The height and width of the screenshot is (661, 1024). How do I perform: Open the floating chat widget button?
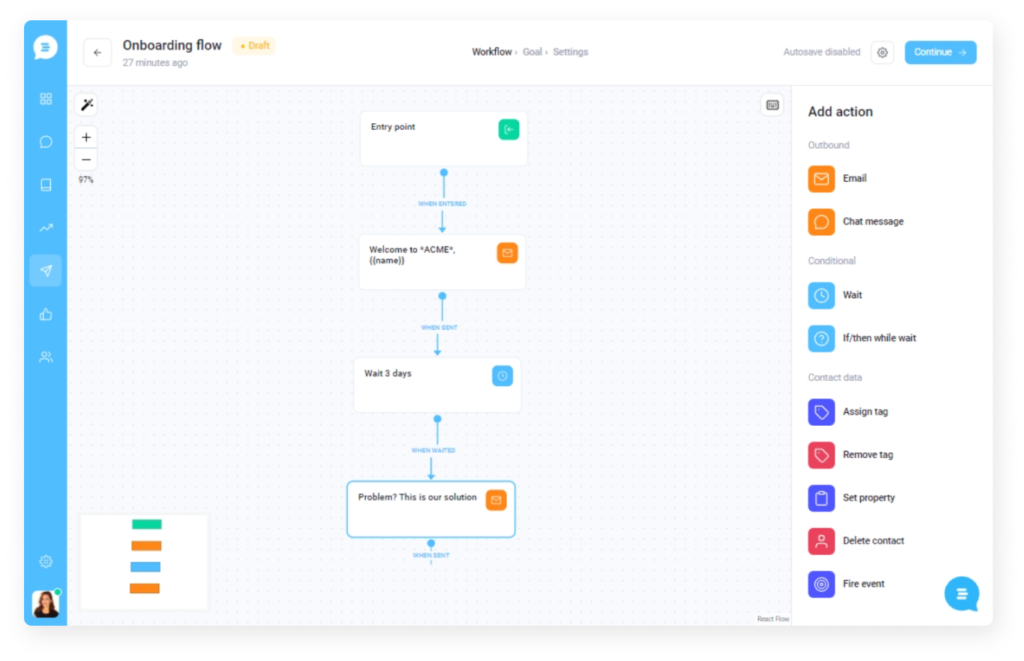pyautogui.click(x=961, y=594)
